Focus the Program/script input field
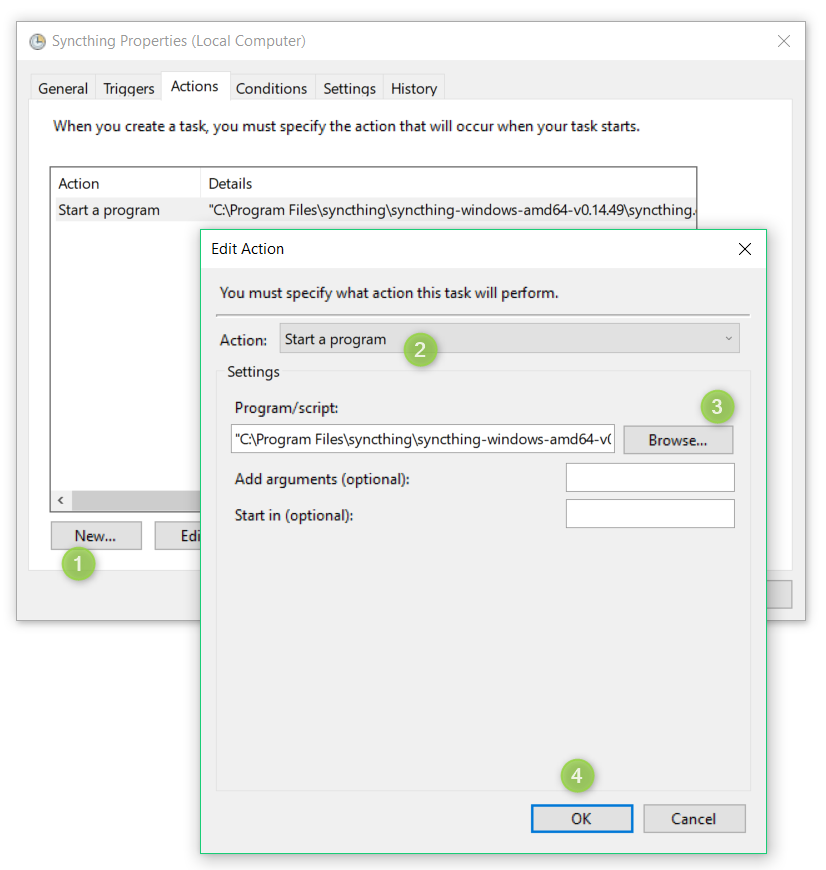The image size is (826, 870). coord(423,439)
